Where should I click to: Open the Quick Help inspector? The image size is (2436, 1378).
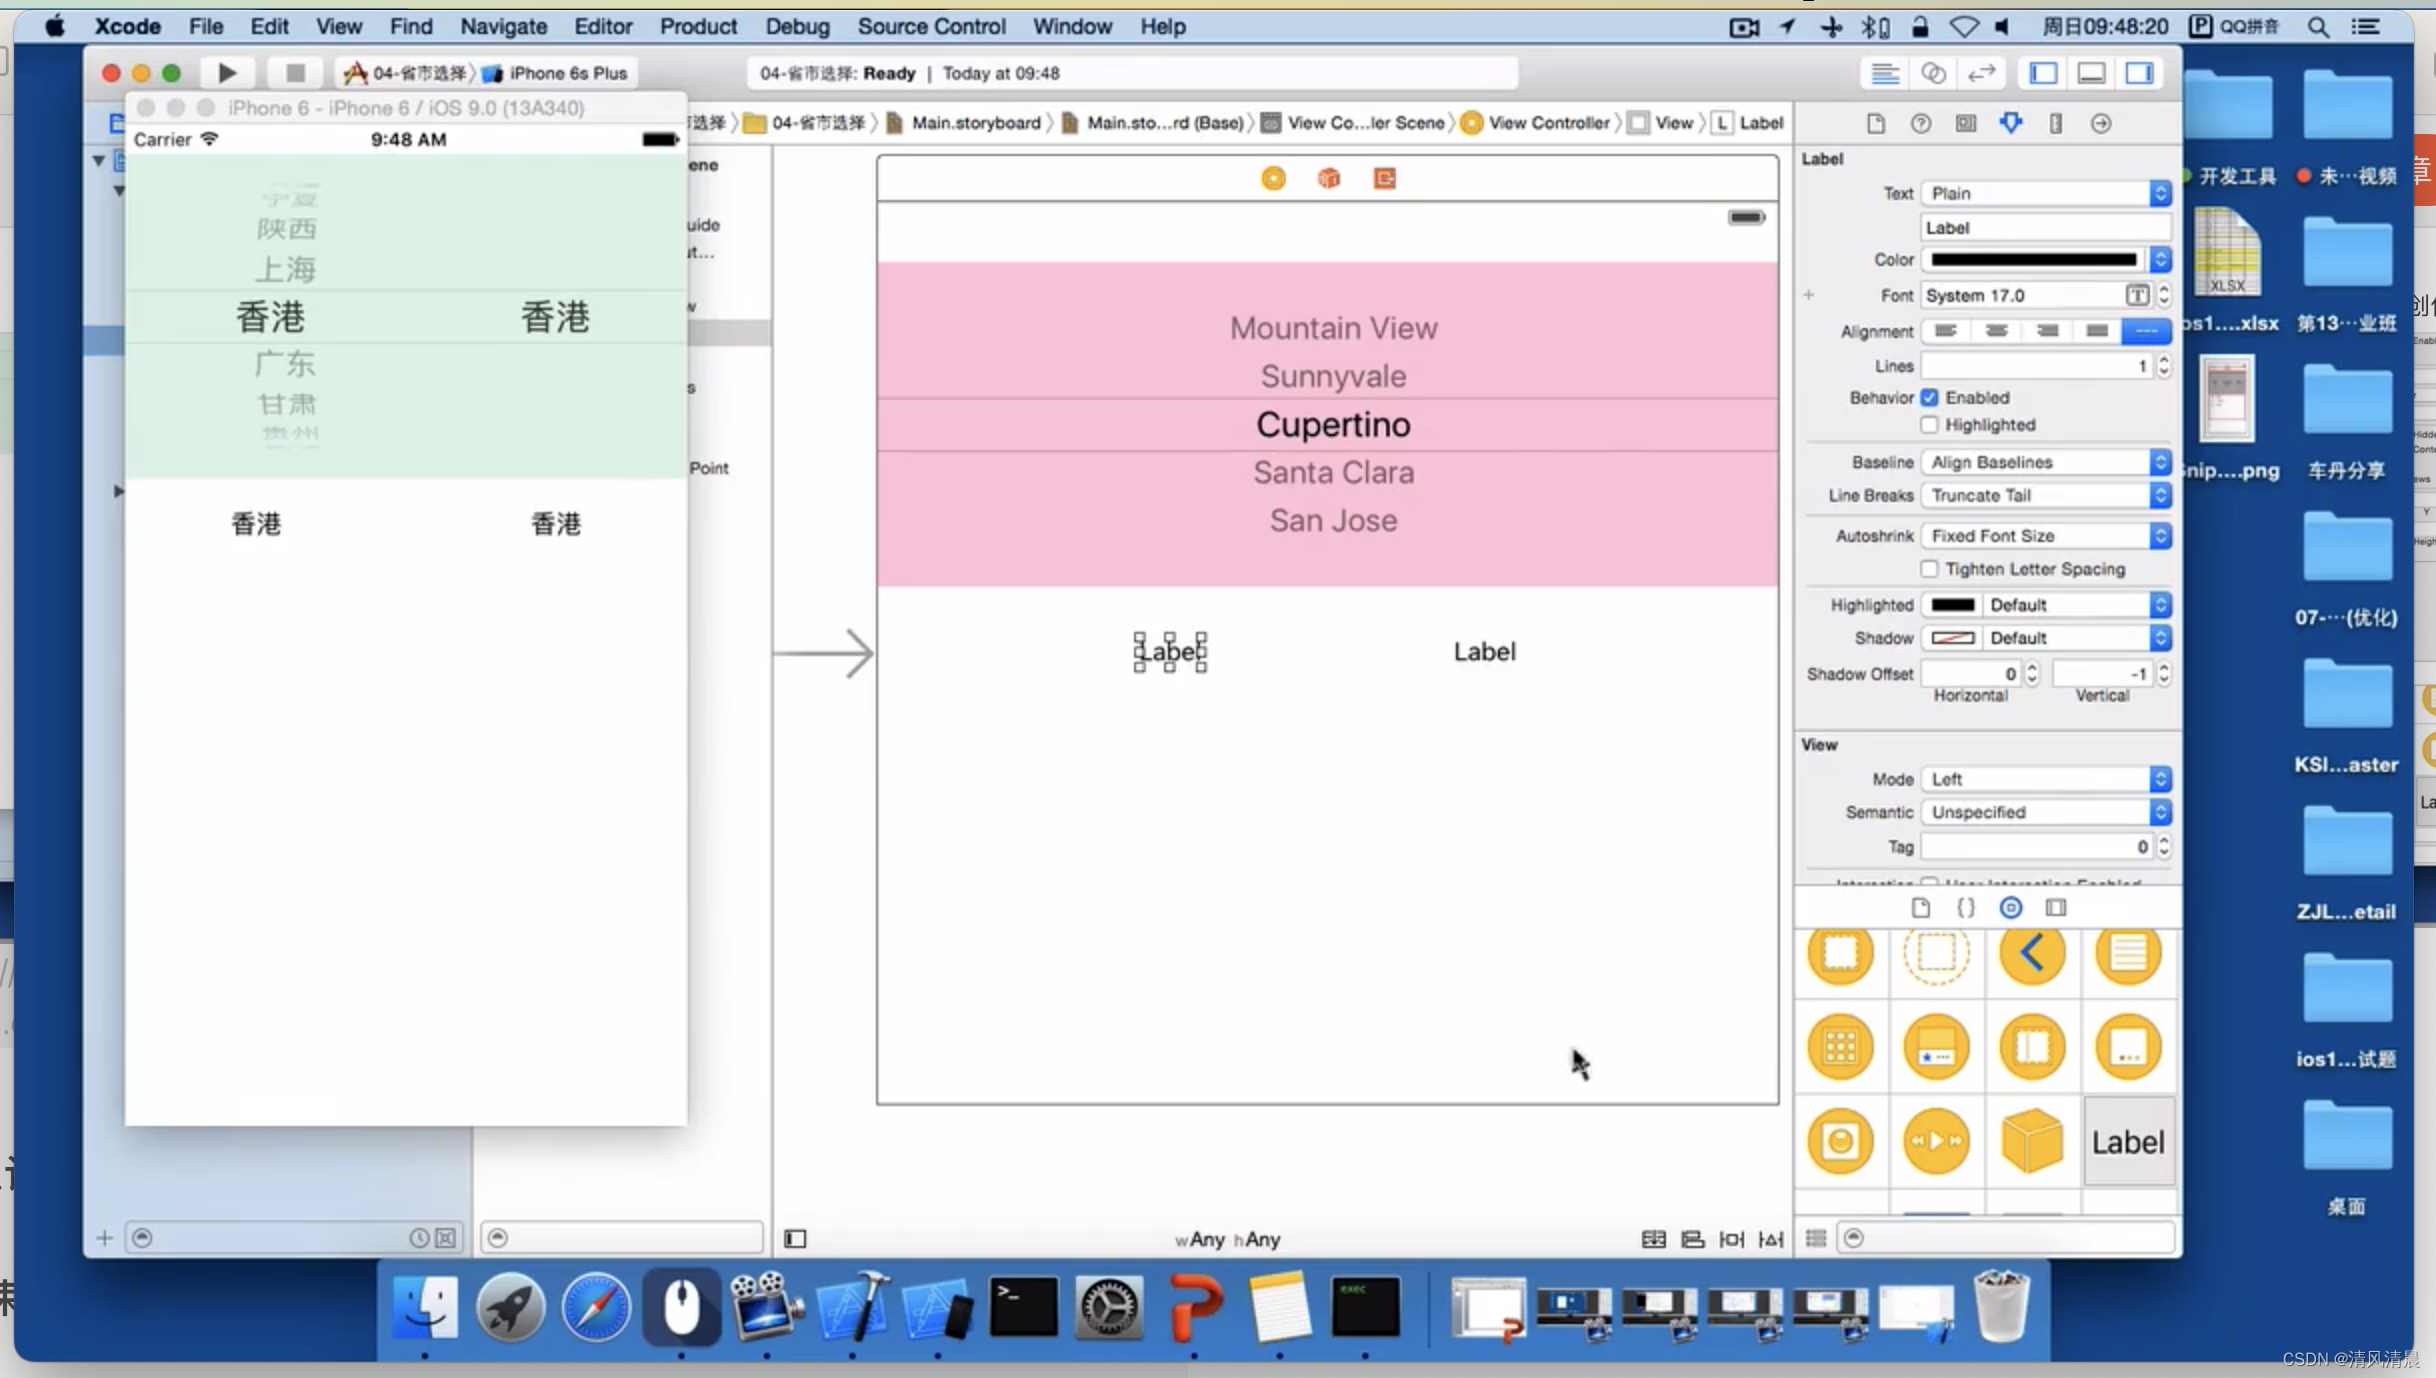click(1920, 123)
